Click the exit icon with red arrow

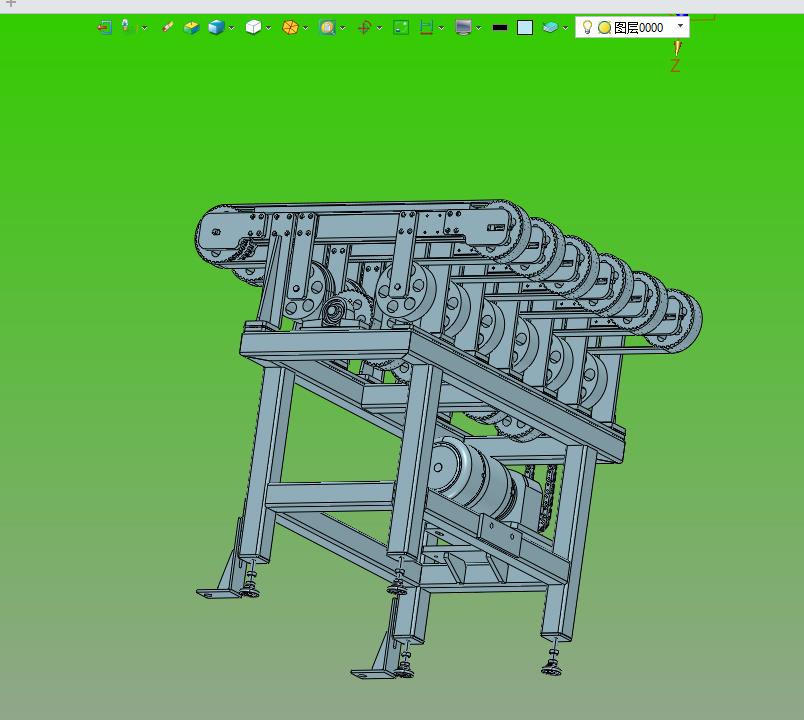(104, 27)
